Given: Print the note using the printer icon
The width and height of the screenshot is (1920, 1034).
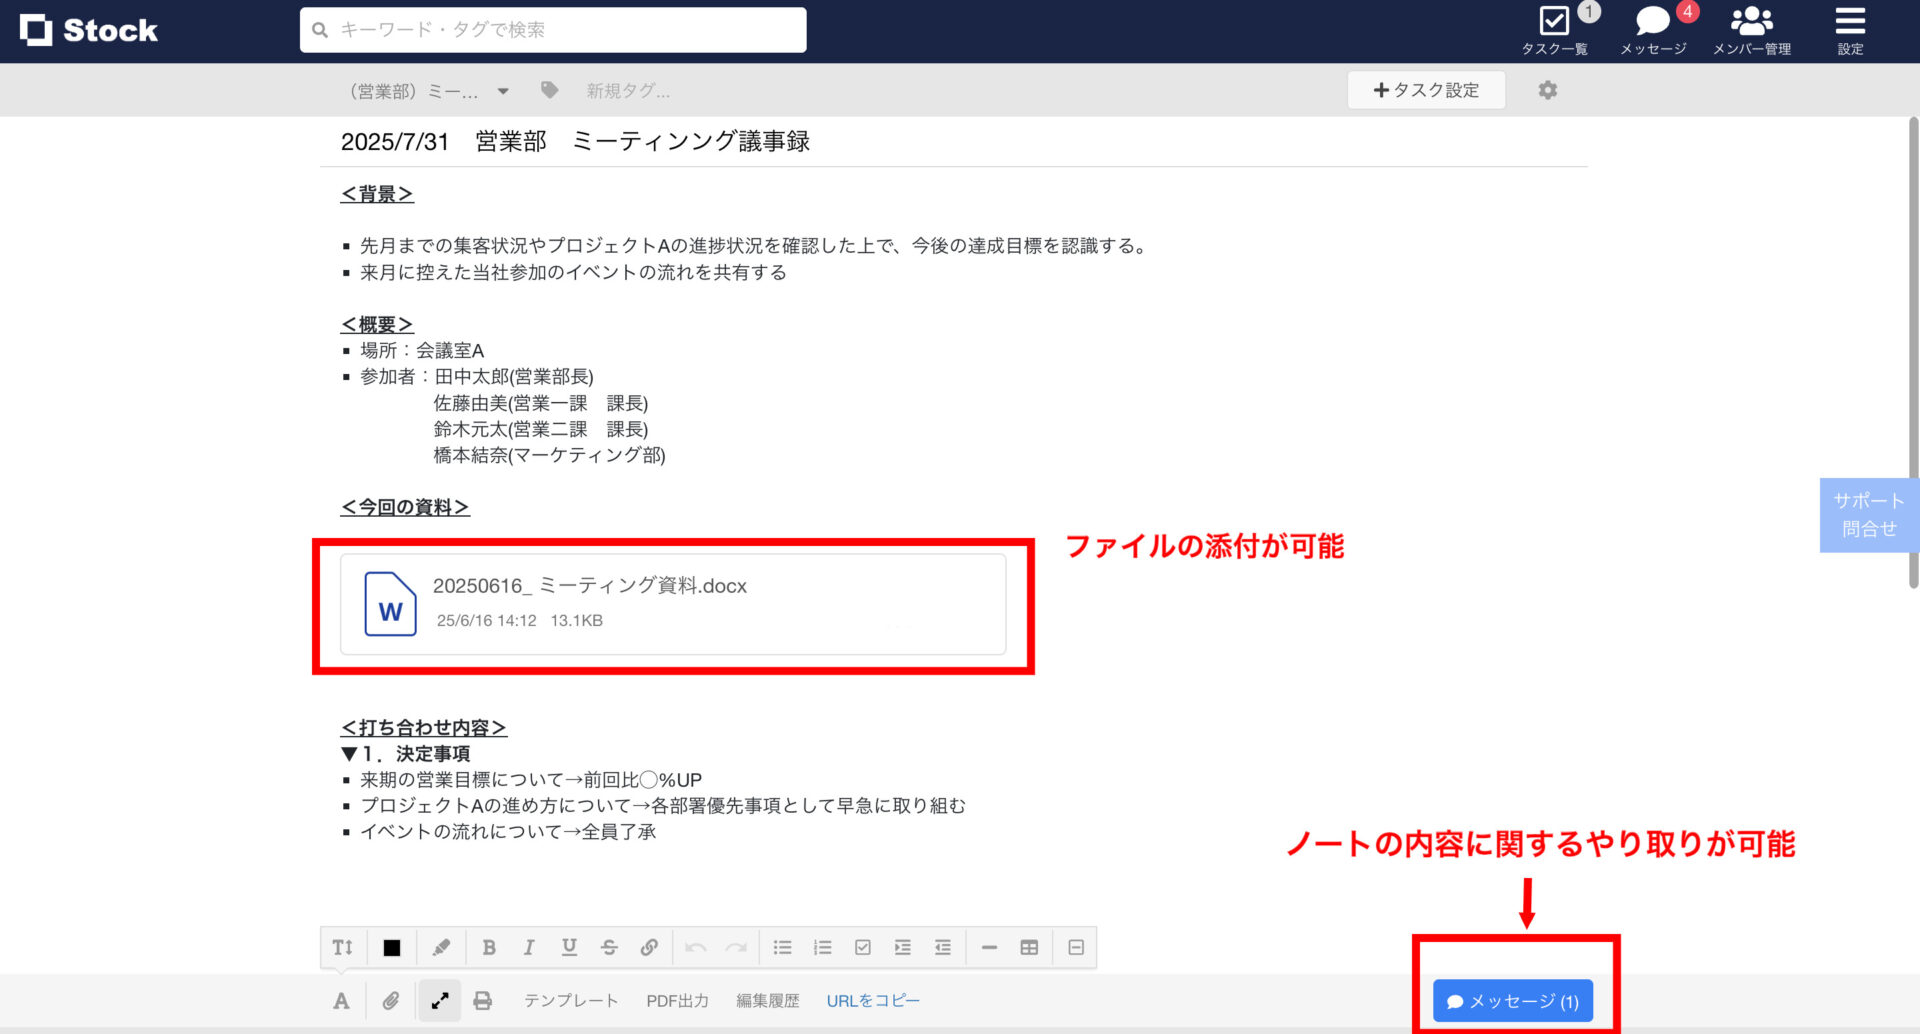Looking at the screenshot, I should [x=483, y=999].
